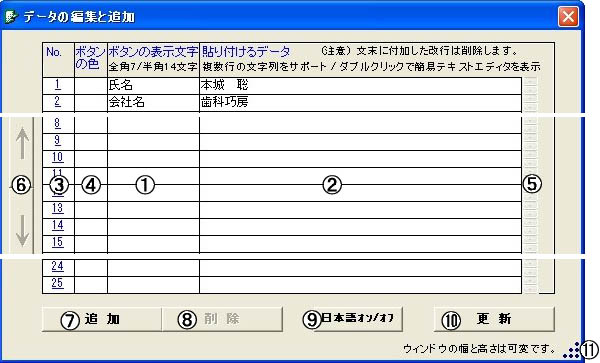The image size is (600, 363).
Task: Click the move-down arrow on the left
Action: 23,230
